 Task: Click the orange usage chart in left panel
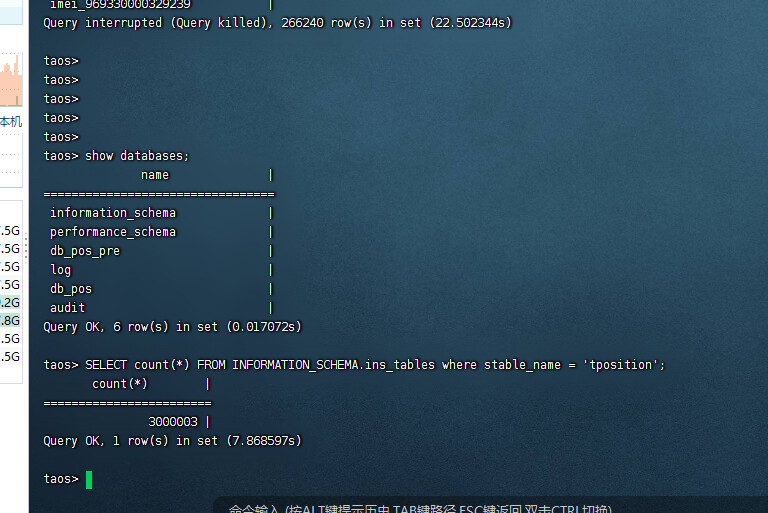click(10, 82)
